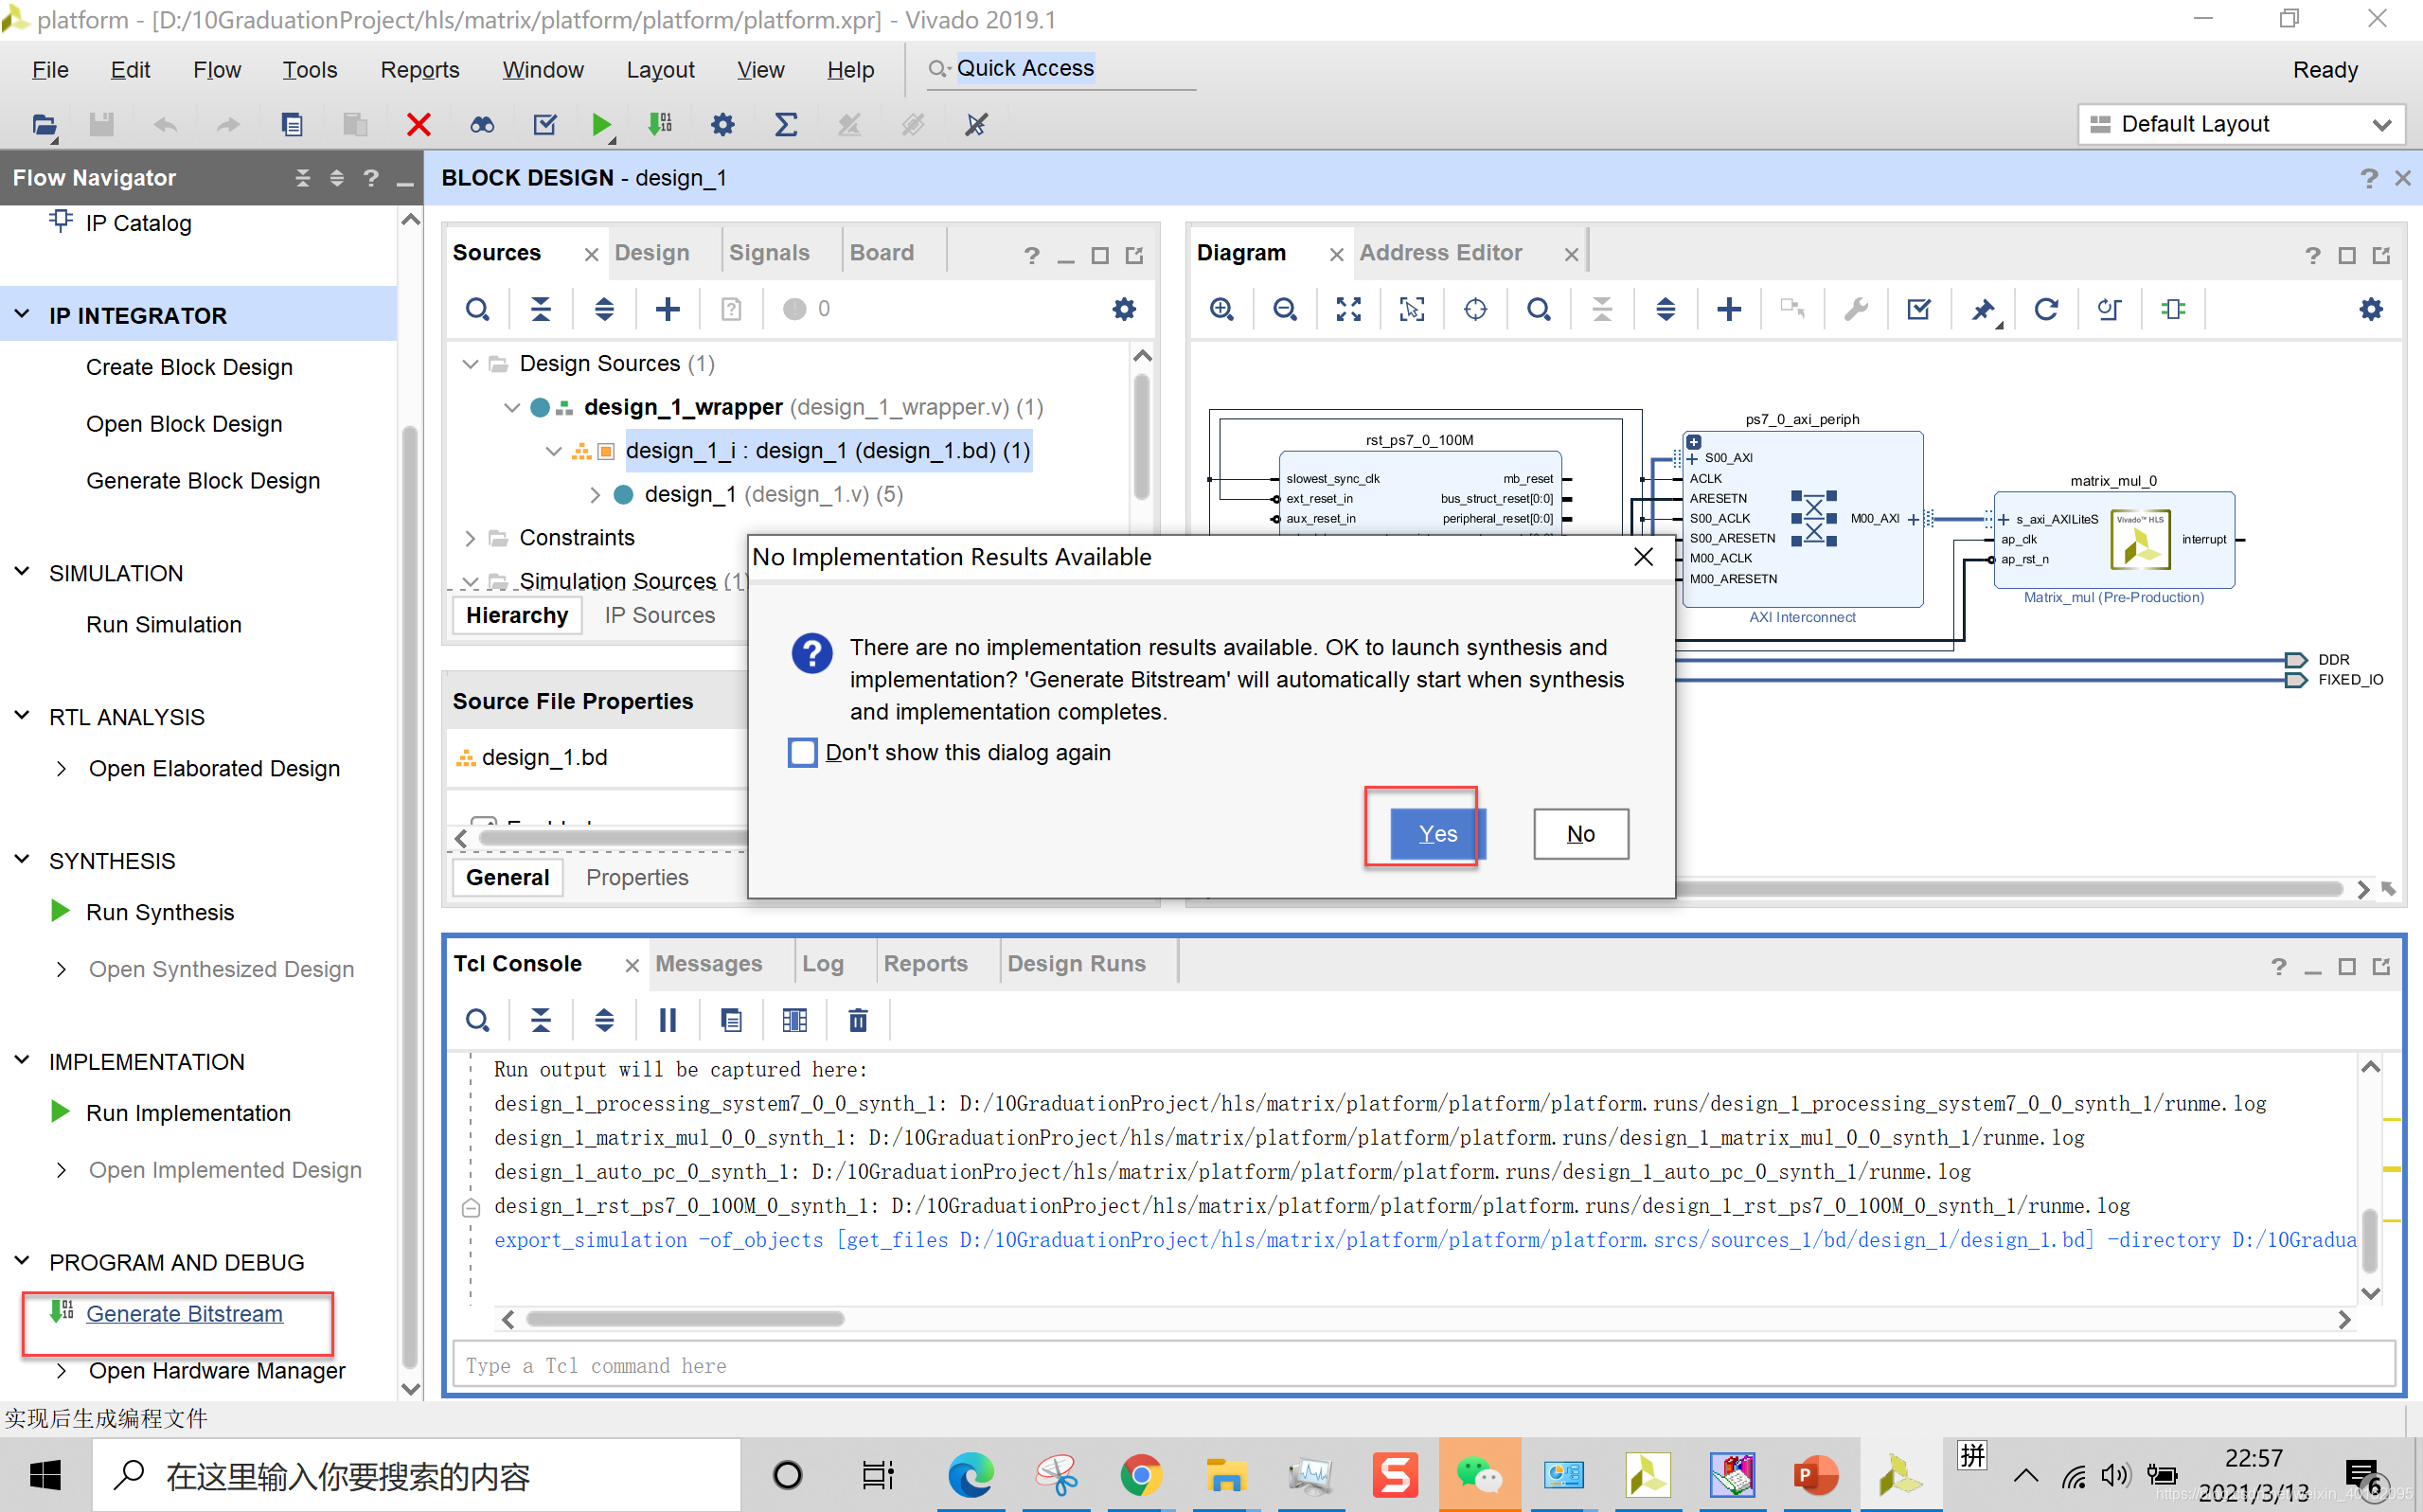Switch to the Design Runs tab
The width and height of the screenshot is (2423, 1512).
[1076, 963]
